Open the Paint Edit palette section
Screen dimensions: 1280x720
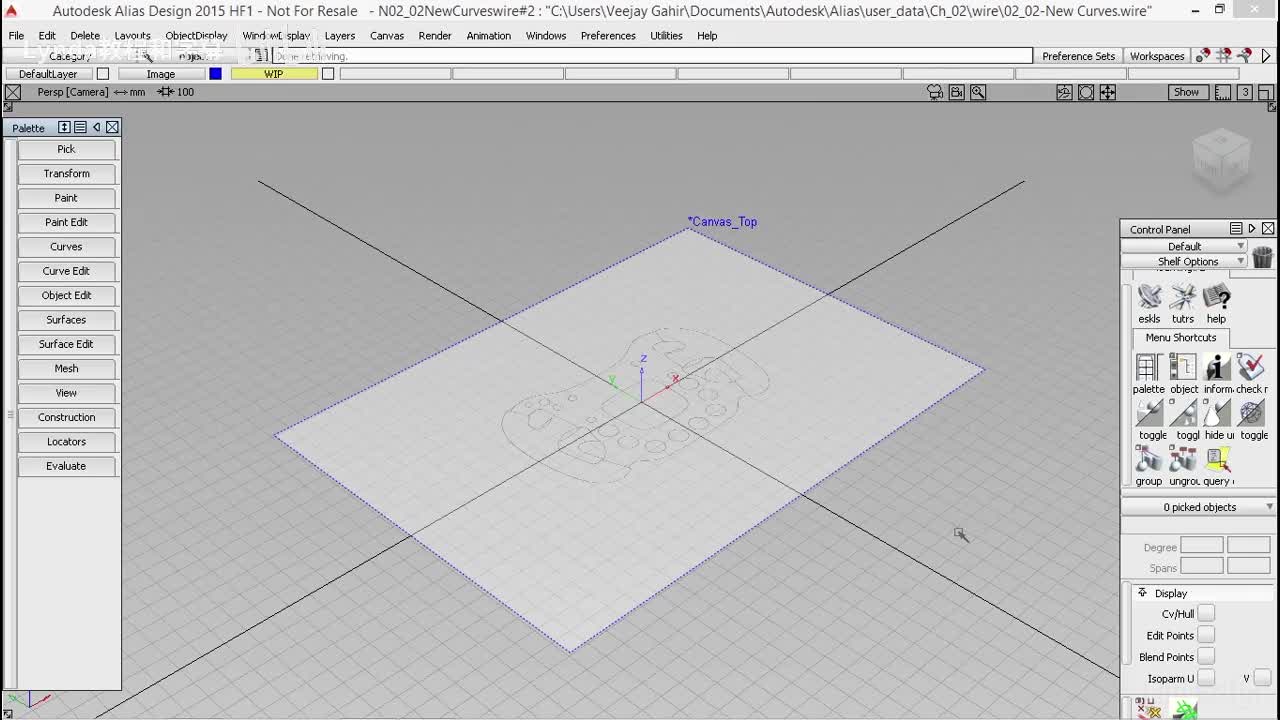[x=67, y=222]
